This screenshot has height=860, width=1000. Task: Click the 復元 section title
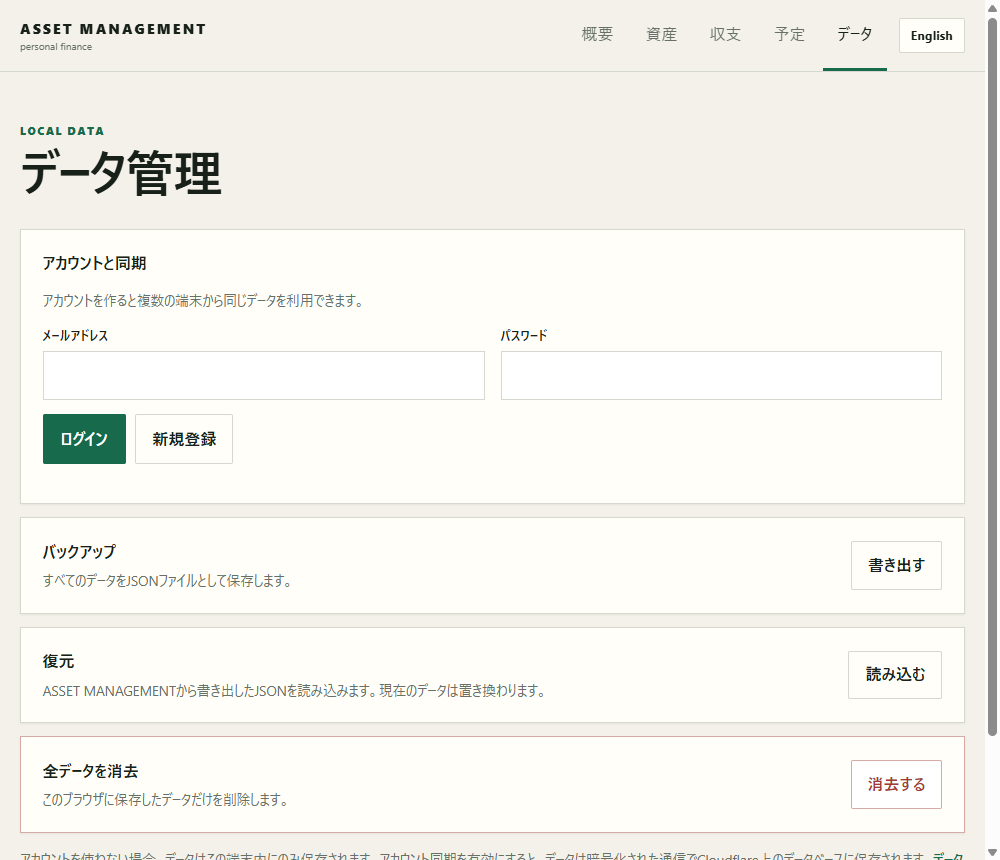pyautogui.click(x=58, y=661)
